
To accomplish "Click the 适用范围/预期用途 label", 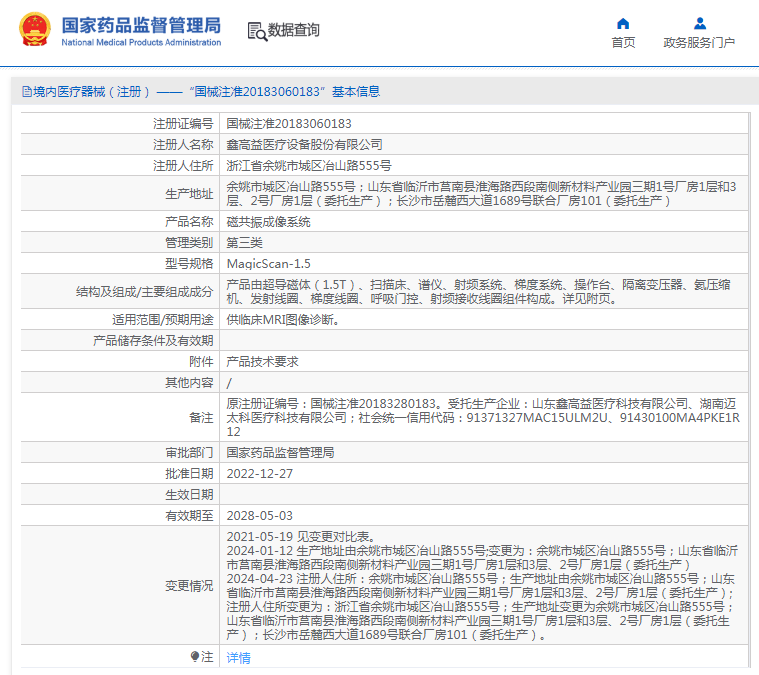I will (x=163, y=320).
